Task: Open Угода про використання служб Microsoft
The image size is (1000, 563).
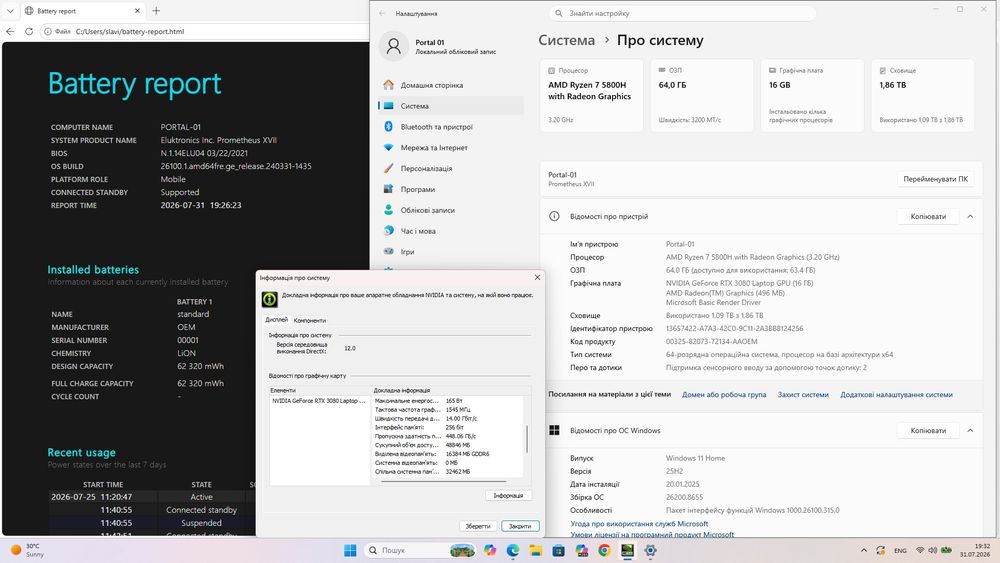Action: click(x=639, y=523)
